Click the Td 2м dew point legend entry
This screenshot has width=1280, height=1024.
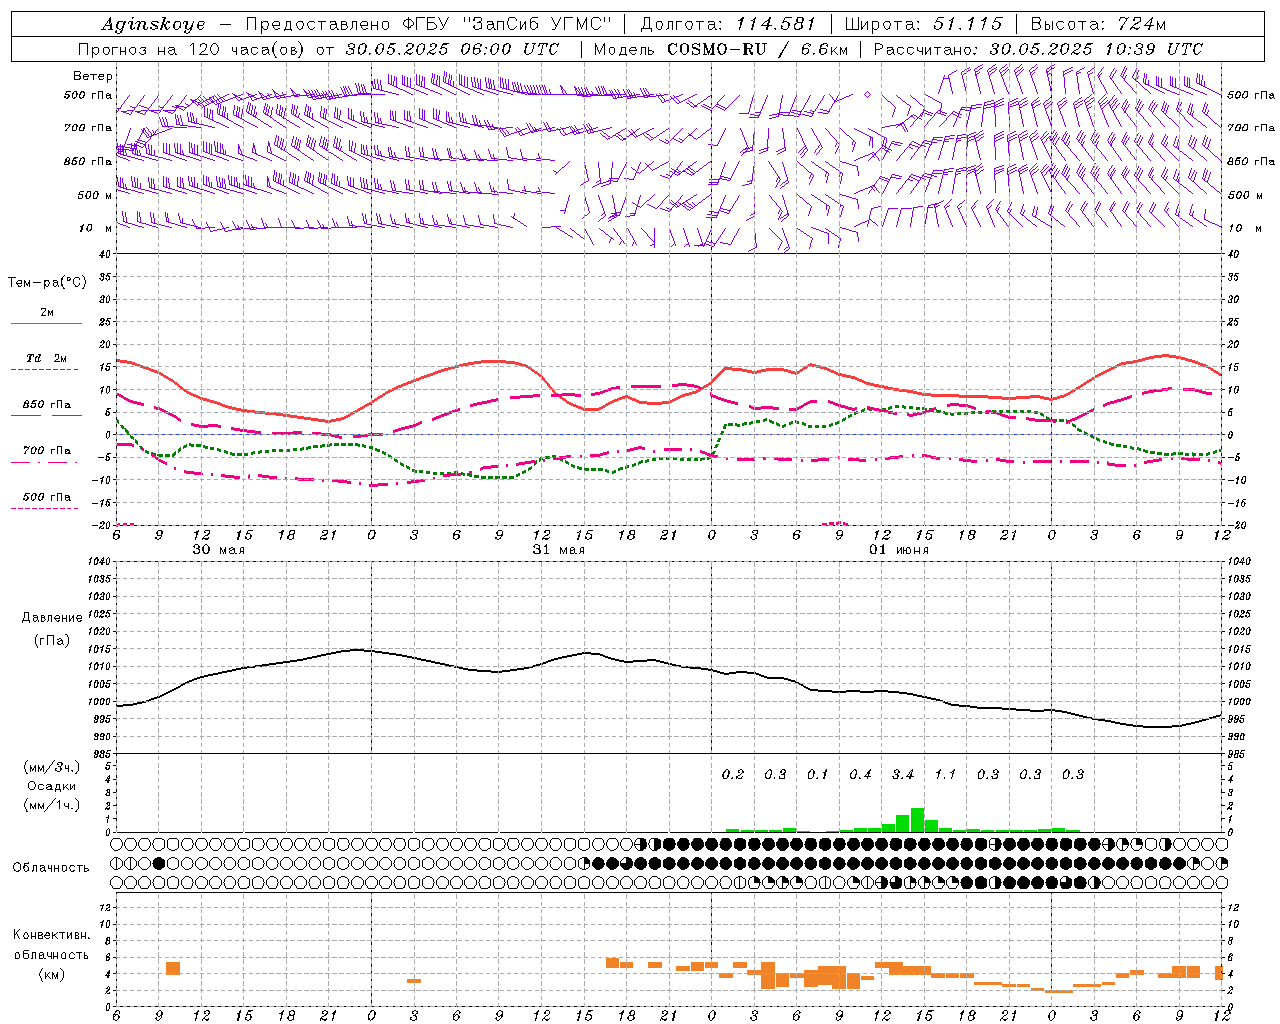coord(47,358)
